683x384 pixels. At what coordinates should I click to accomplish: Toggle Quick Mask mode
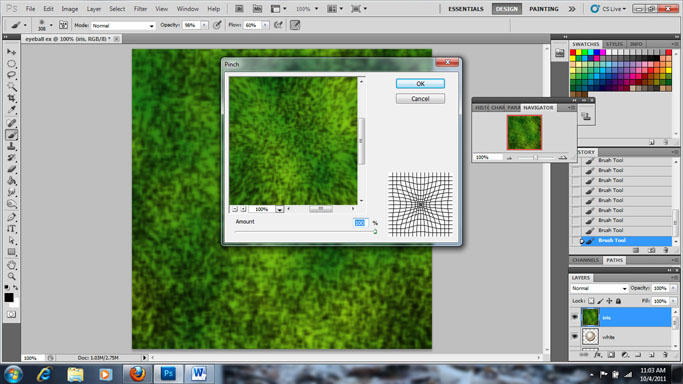point(11,314)
